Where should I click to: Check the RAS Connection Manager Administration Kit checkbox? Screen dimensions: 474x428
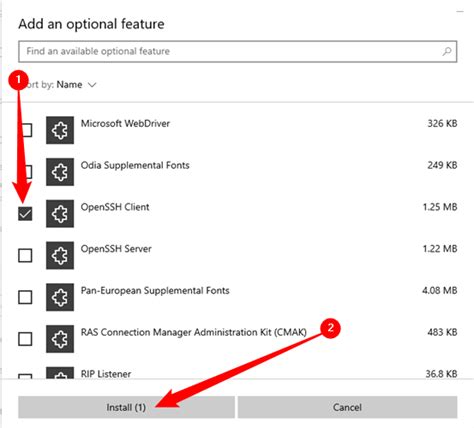point(25,339)
